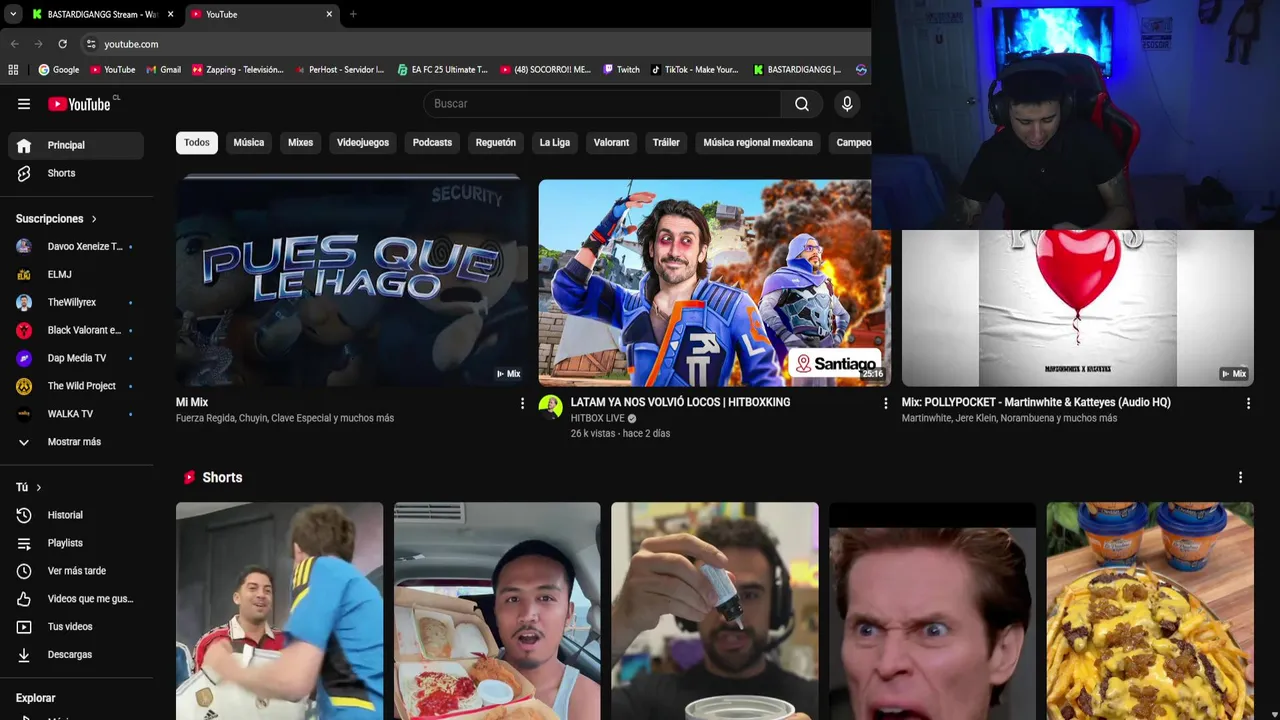Open options menu for Mi Mix
This screenshot has width=1280, height=720.
[522, 403]
